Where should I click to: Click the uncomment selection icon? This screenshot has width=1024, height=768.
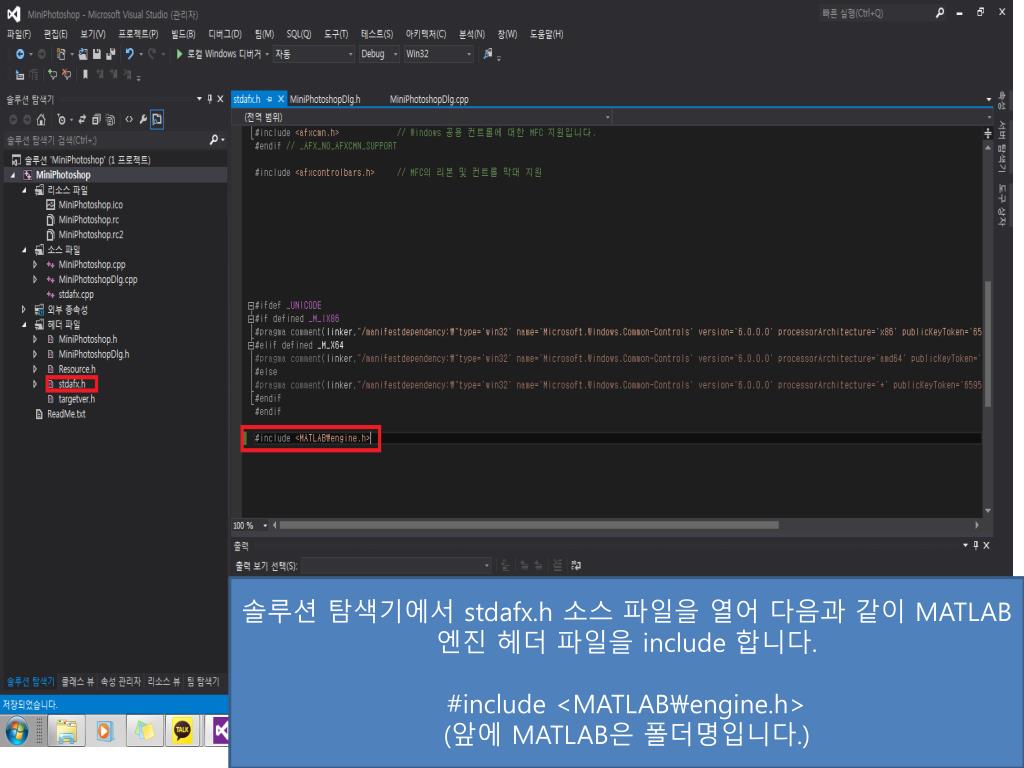coord(67,75)
